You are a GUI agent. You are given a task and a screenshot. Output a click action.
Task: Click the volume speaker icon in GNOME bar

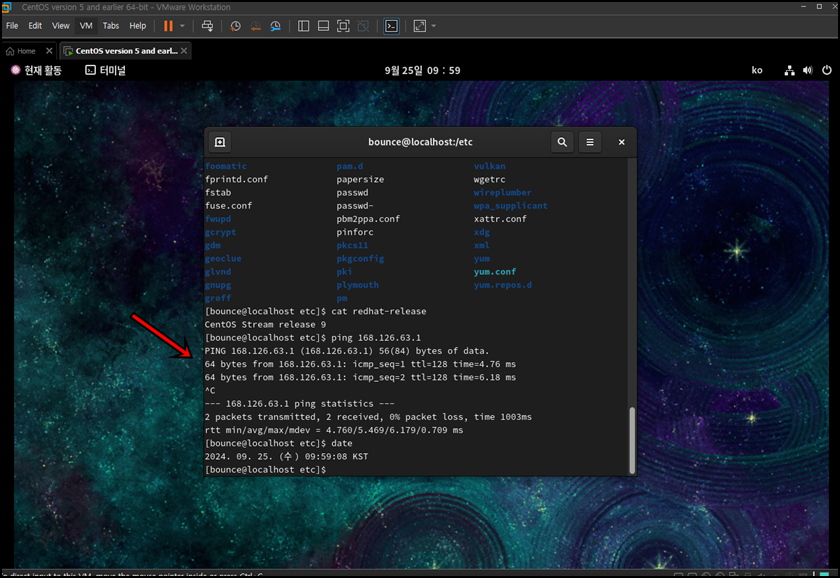pos(808,70)
